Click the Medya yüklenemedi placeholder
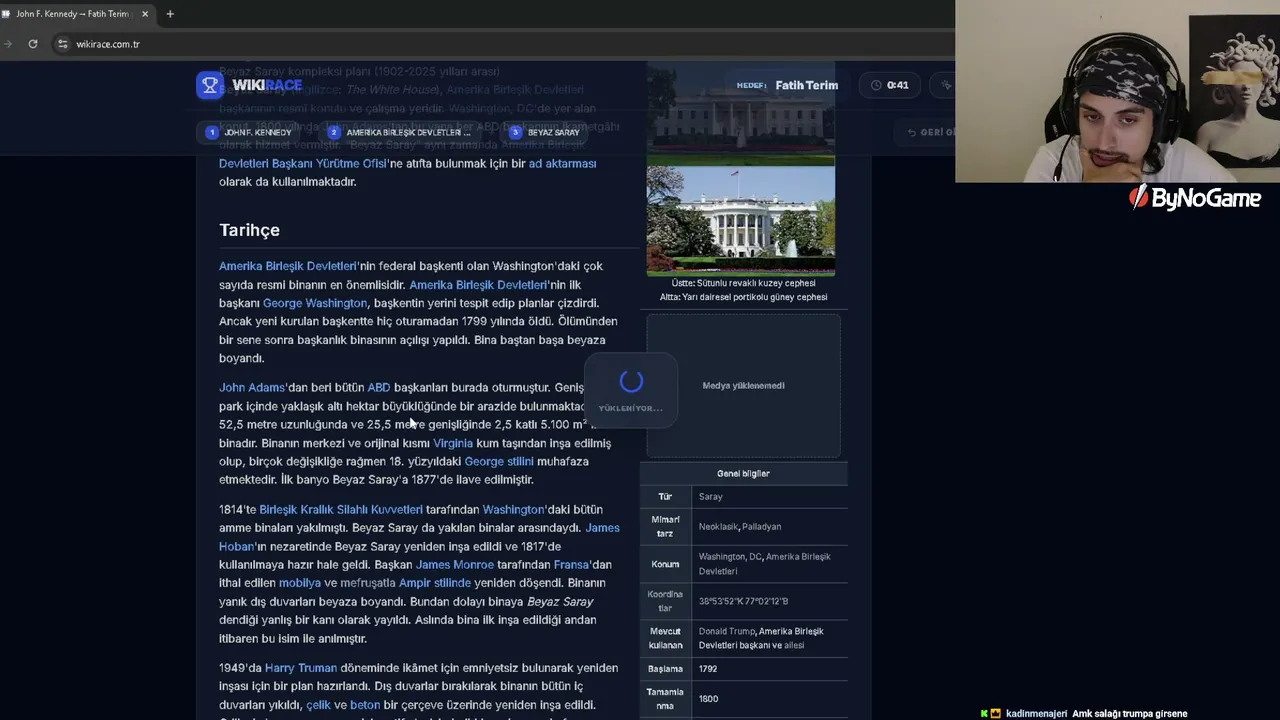 743,386
